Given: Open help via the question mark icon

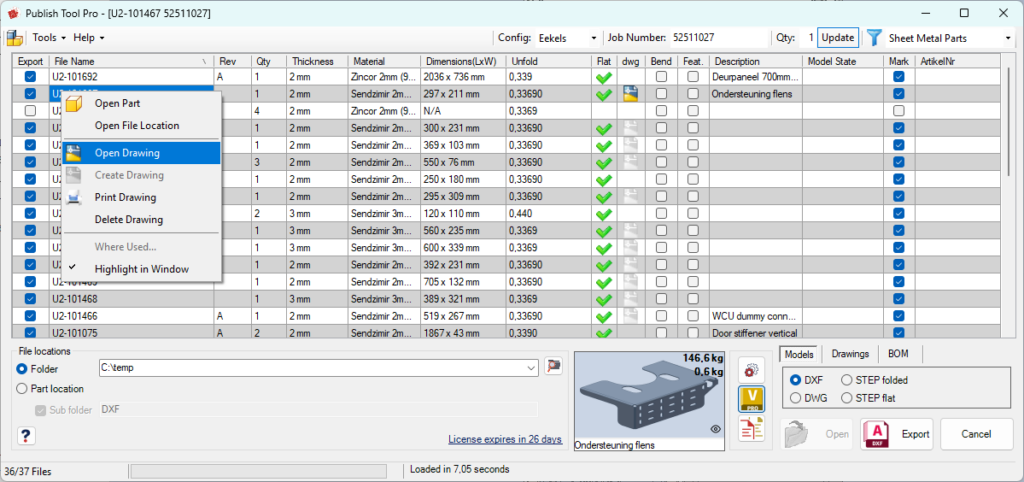Looking at the screenshot, I should pyautogui.click(x=27, y=436).
